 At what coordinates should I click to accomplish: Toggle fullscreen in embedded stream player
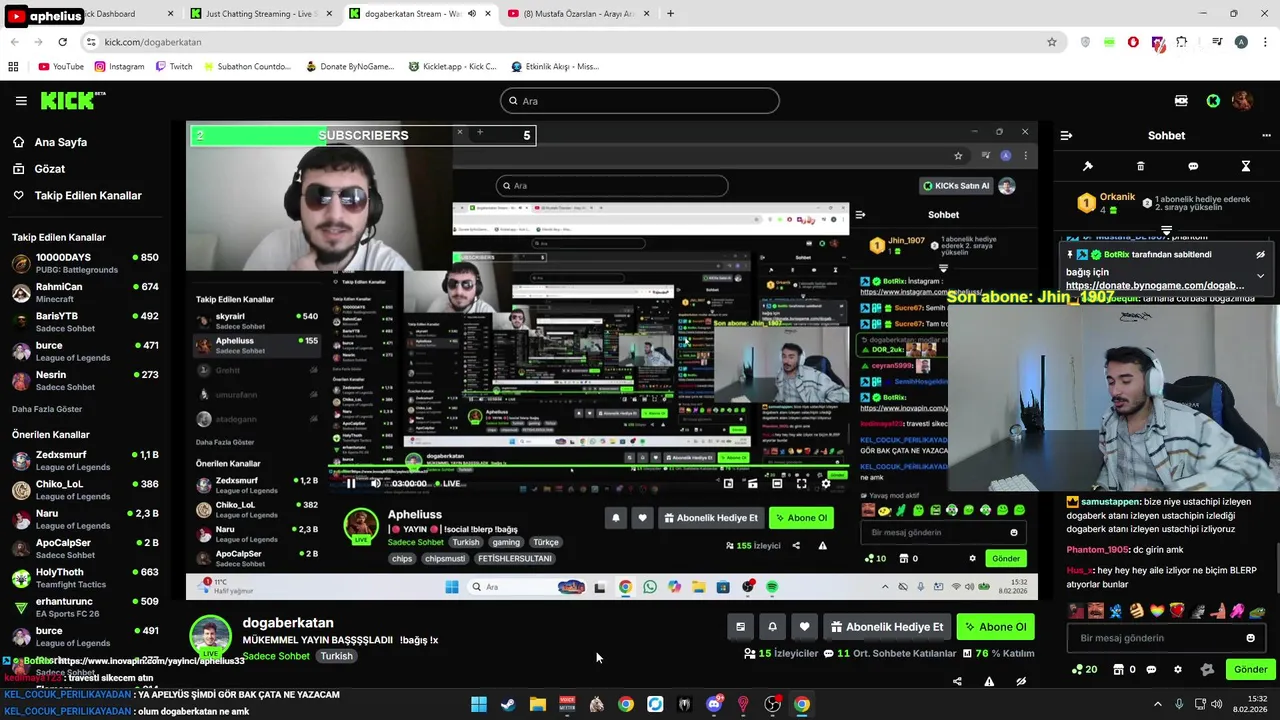point(801,483)
